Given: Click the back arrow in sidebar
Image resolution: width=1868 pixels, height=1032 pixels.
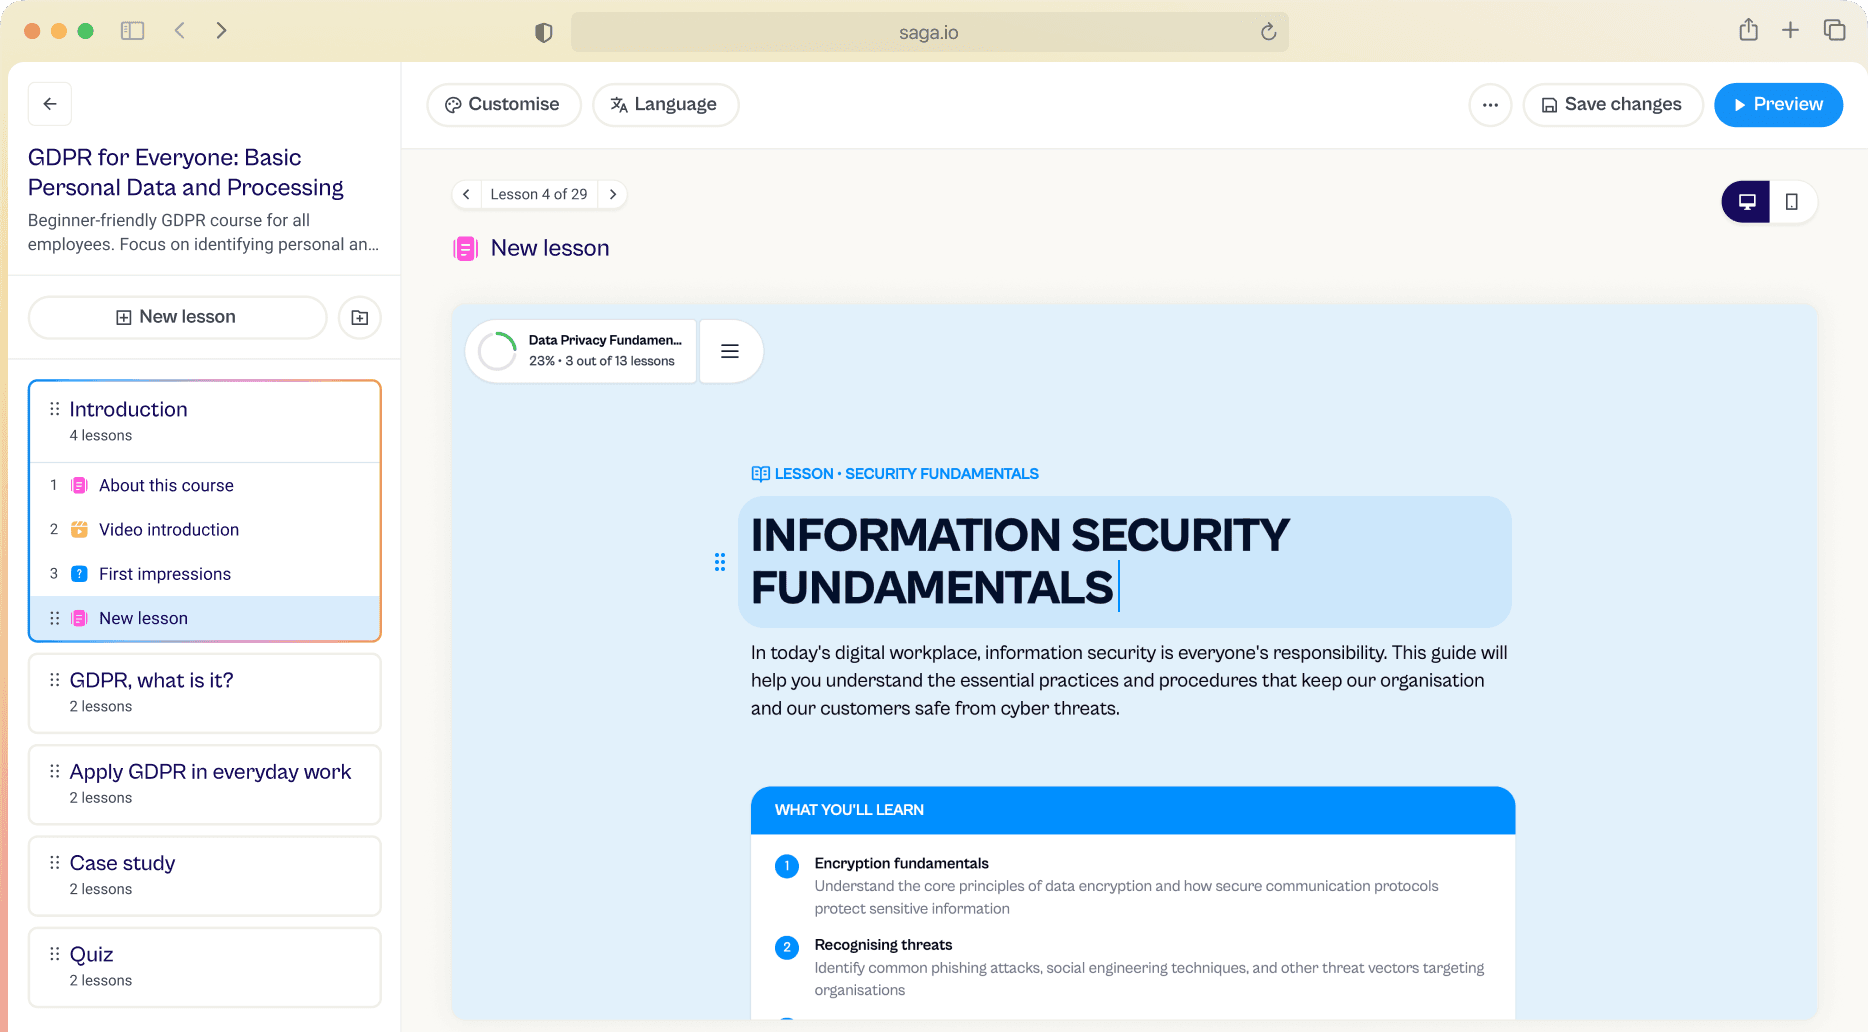Looking at the screenshot, I should coord(50,104).
